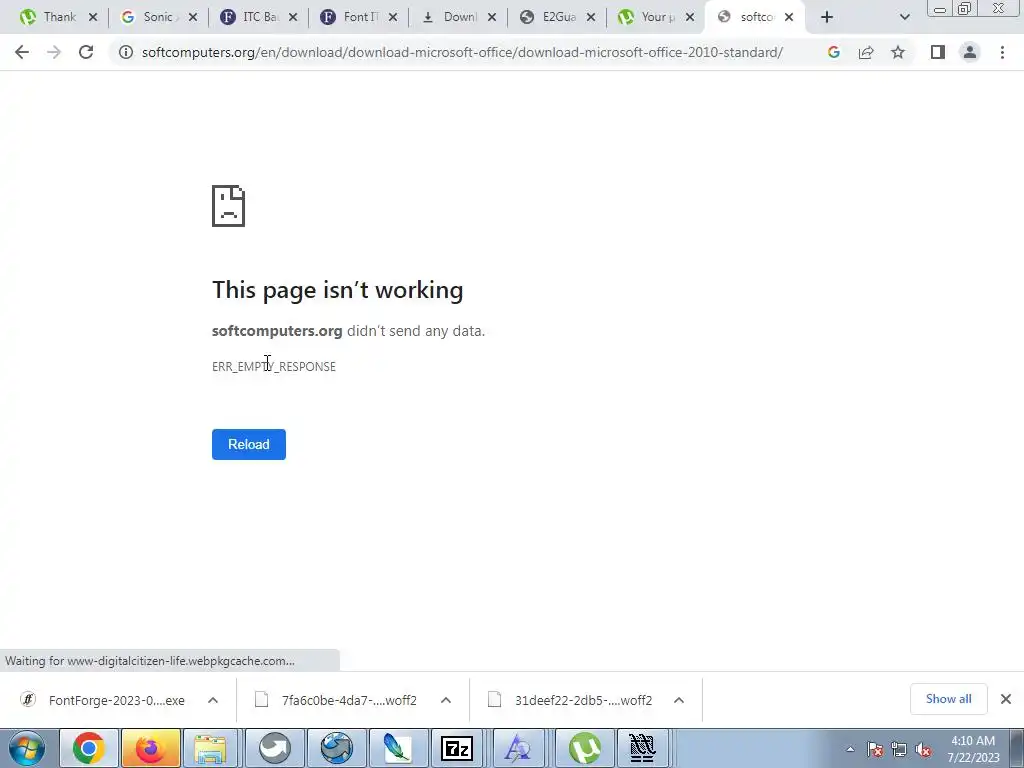This screenshot has width=1024, height=768.
Task: Close the ITC Ba tab
Action: 293,17
